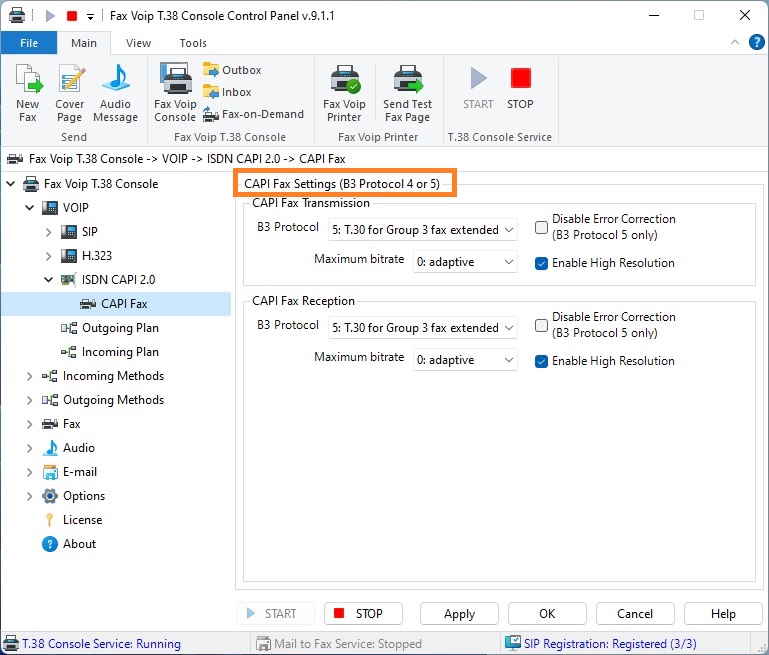Image resolution: width=769 pixels, height=655 pixels.
Task: Open Transmission B3 Protocol dropdown
Action: (422, 229)
